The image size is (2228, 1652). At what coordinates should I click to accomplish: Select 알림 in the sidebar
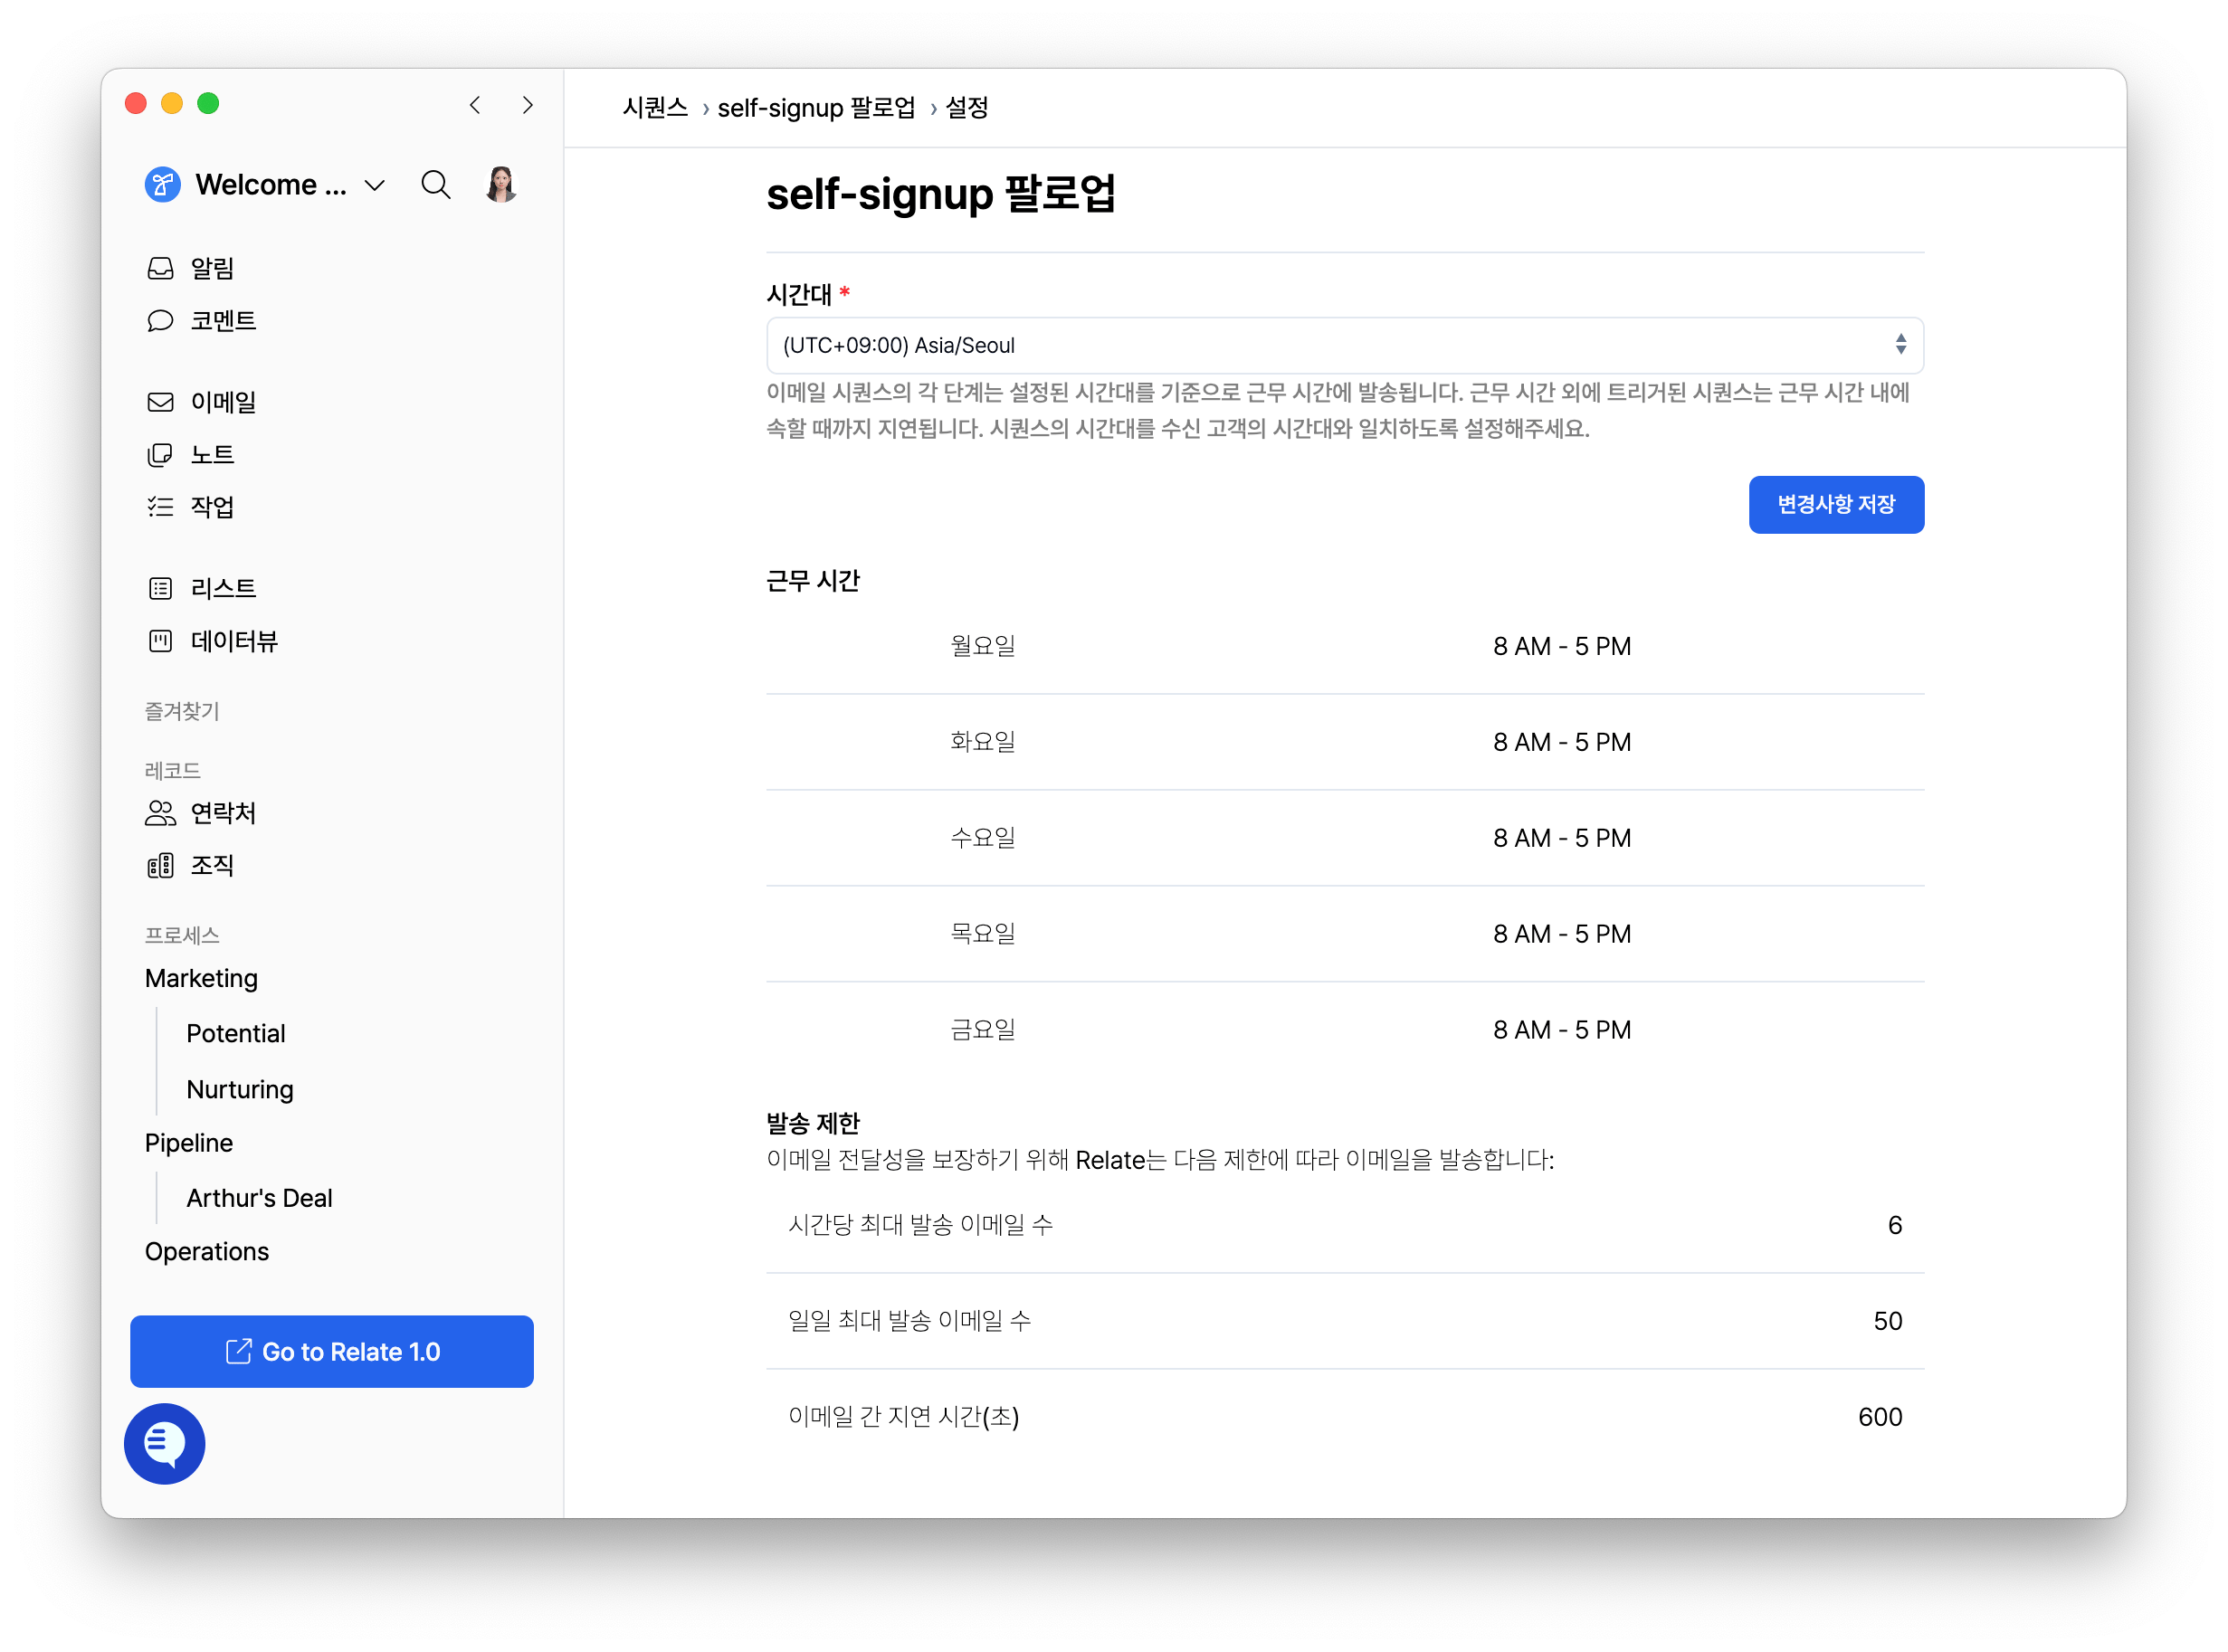pyautogui.click(x=212, y=268)
